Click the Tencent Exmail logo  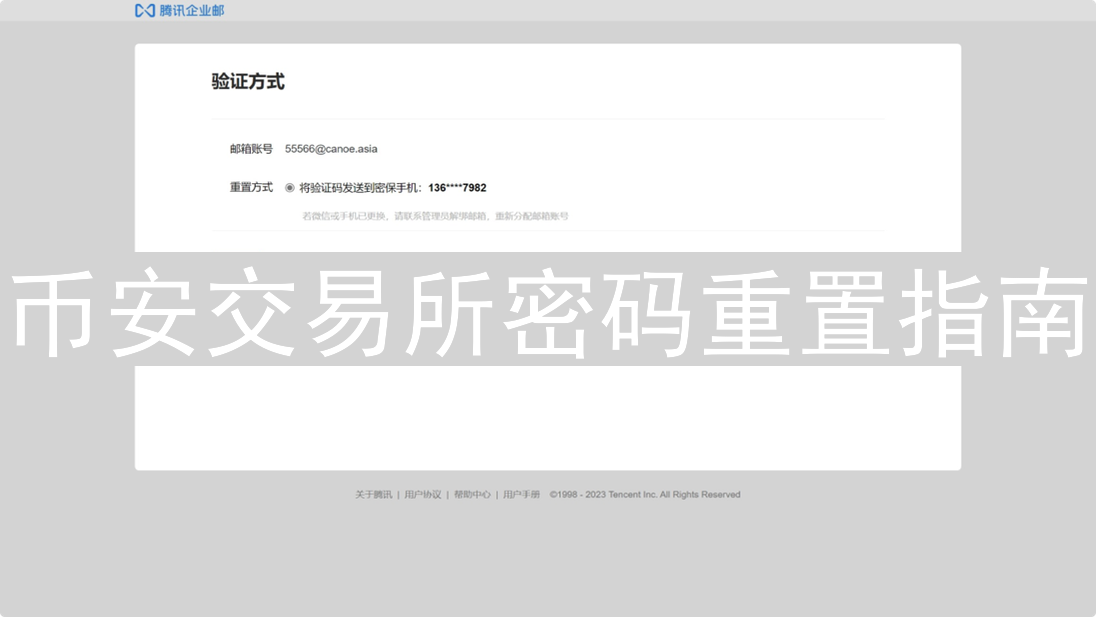pos(180,10)
